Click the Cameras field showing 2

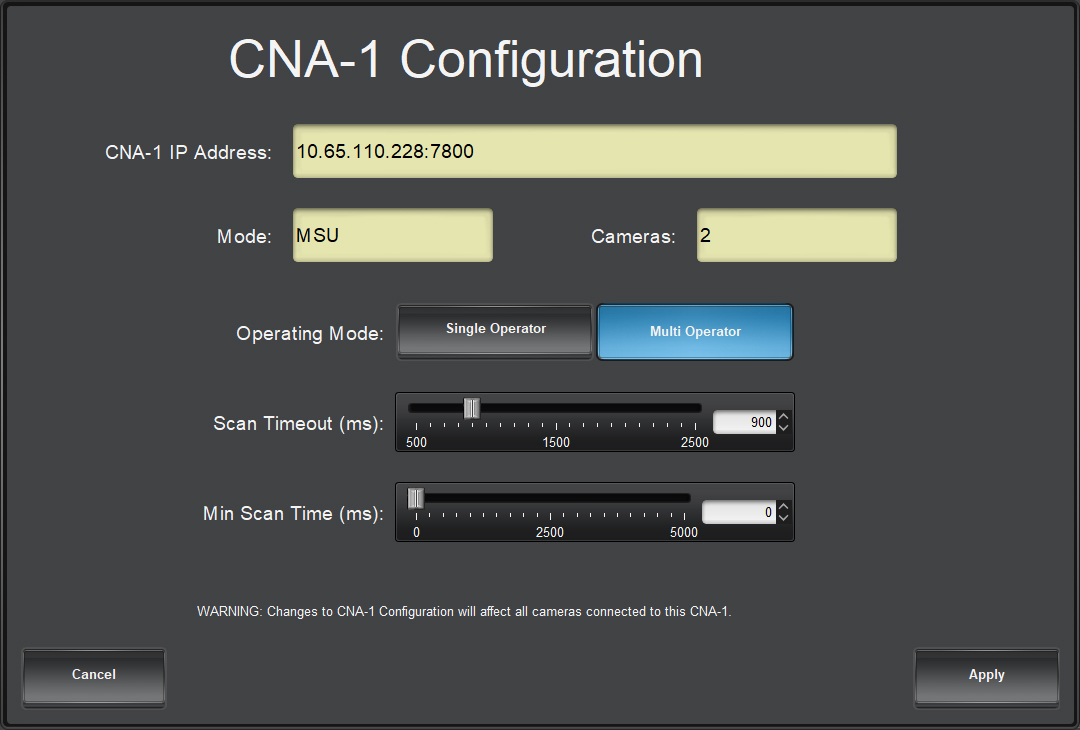tap(796, 235)
